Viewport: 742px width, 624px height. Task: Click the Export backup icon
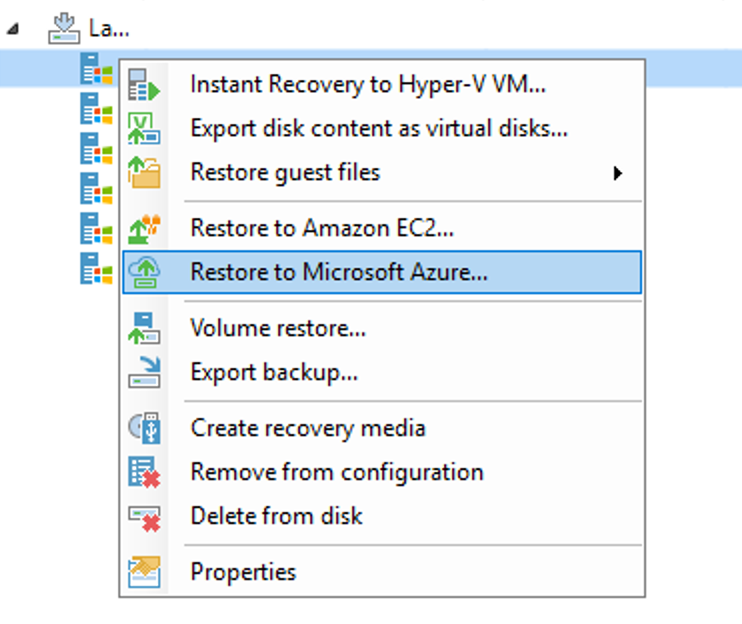(145, 372)
